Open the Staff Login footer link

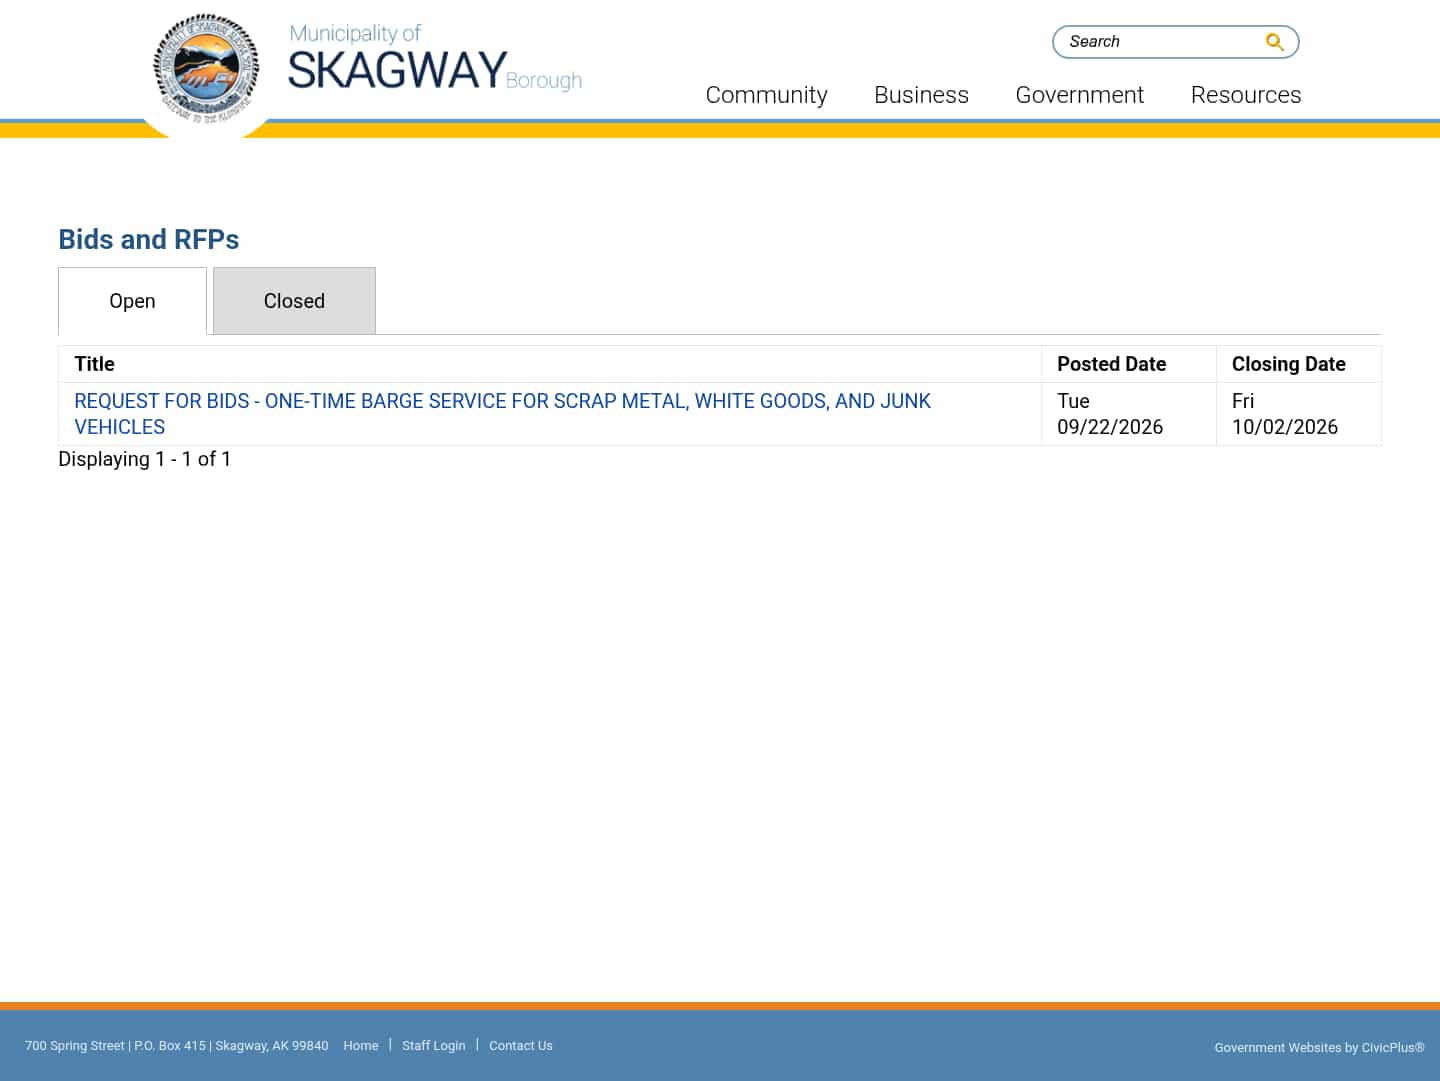(x=433, y=1045)
